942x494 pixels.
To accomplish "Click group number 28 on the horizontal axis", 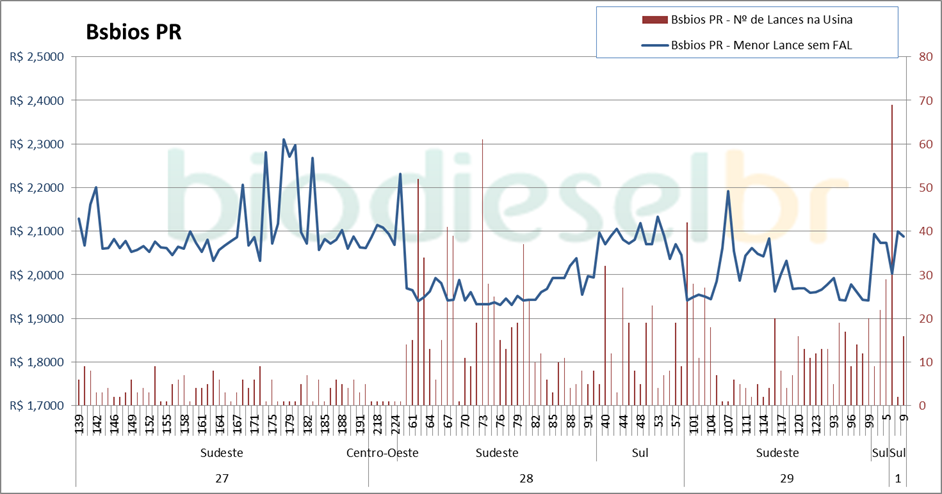I will coord(526,478).
